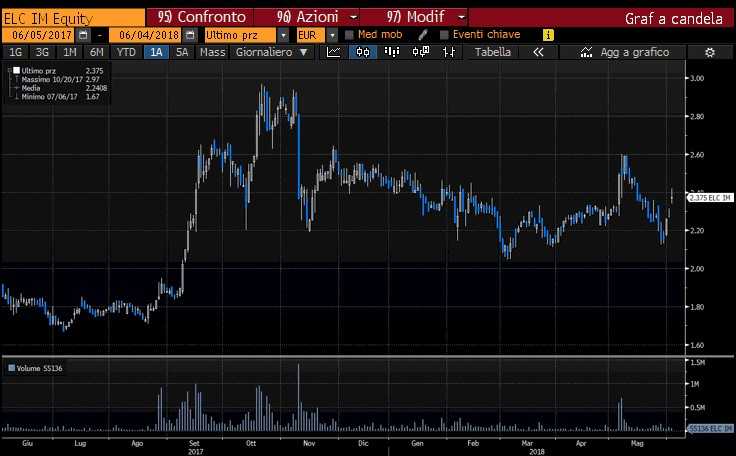
Task: Toggle the Ultimo prz legend box
Action: (16, 70)
